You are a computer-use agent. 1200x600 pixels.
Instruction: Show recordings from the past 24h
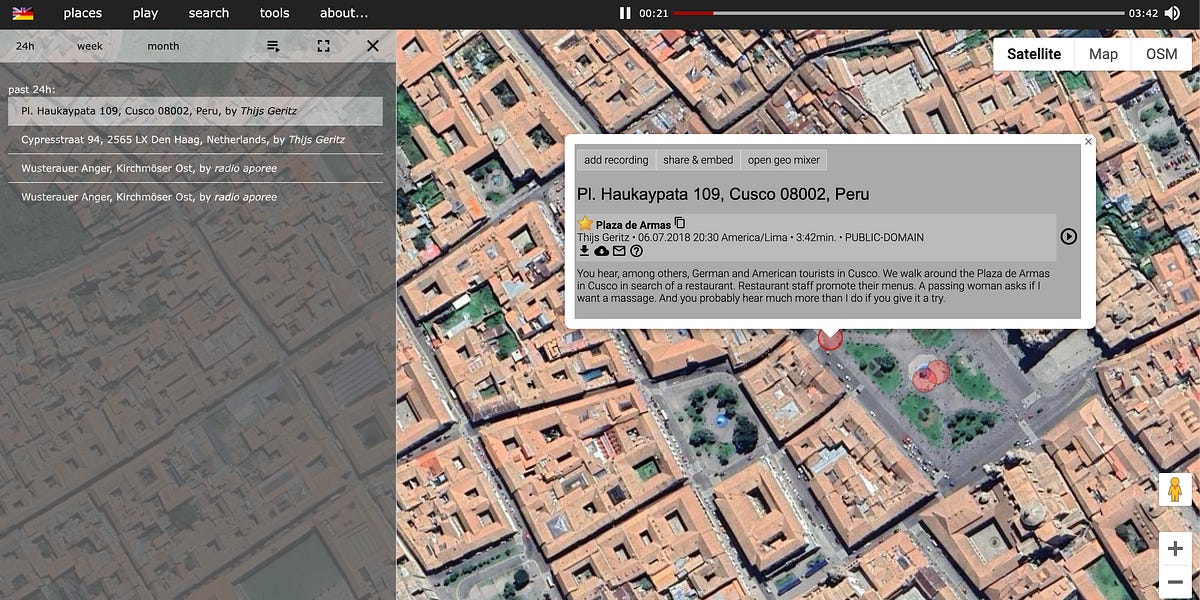pos(26,46)
